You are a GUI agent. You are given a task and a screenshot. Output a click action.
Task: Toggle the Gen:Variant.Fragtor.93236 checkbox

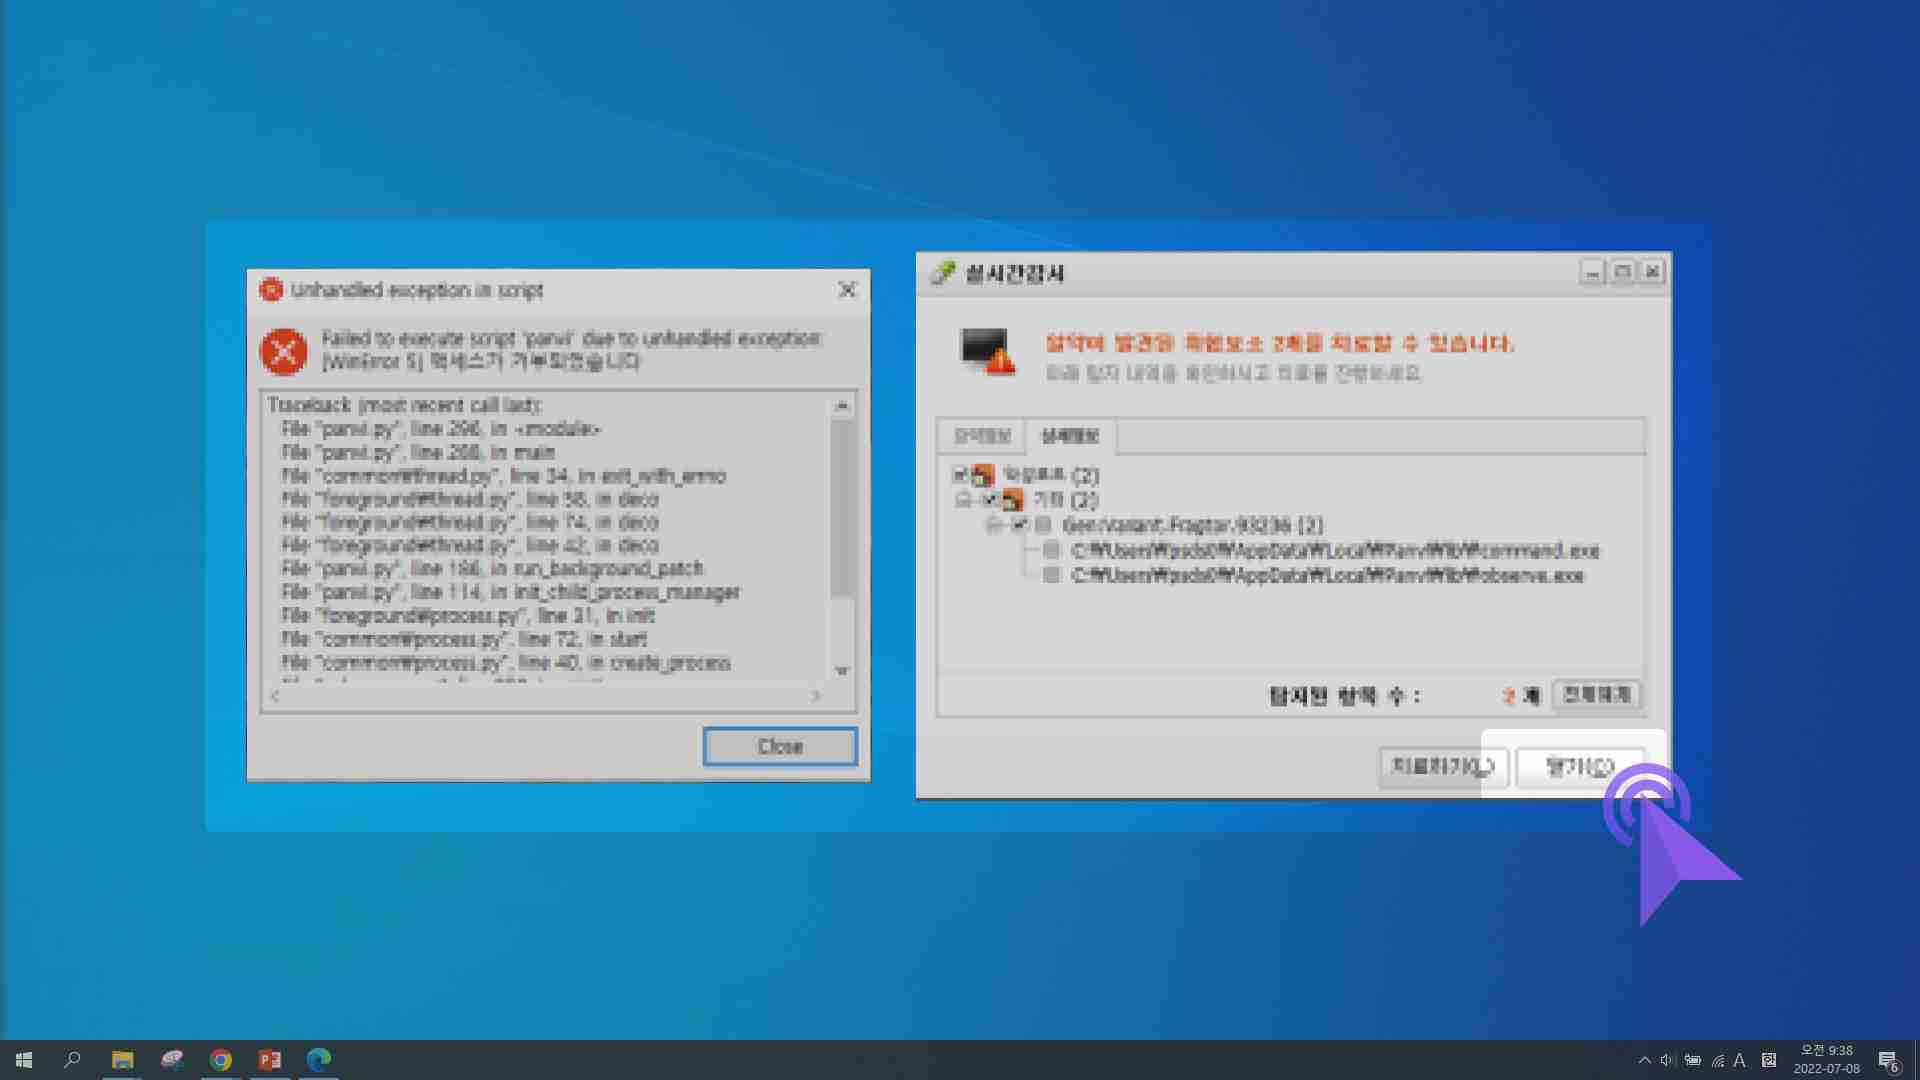tap(1019, 525)
